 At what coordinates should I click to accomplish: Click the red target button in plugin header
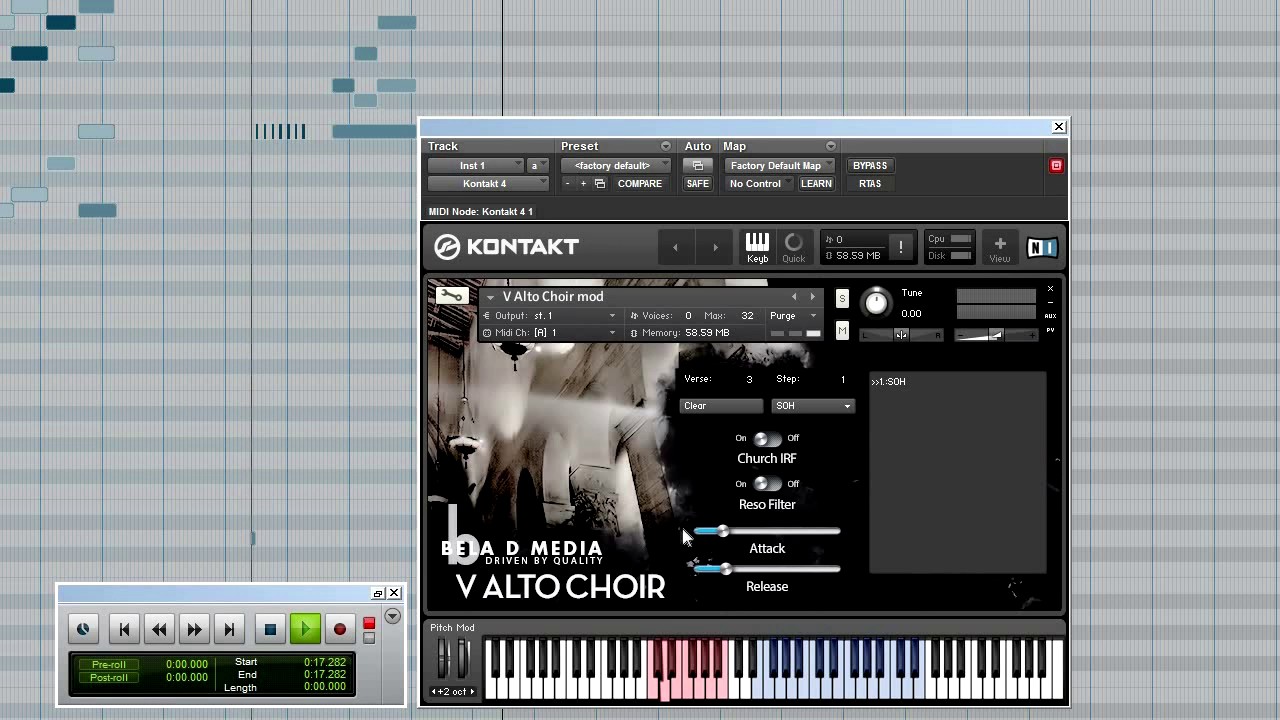[x=1056, y=166]
